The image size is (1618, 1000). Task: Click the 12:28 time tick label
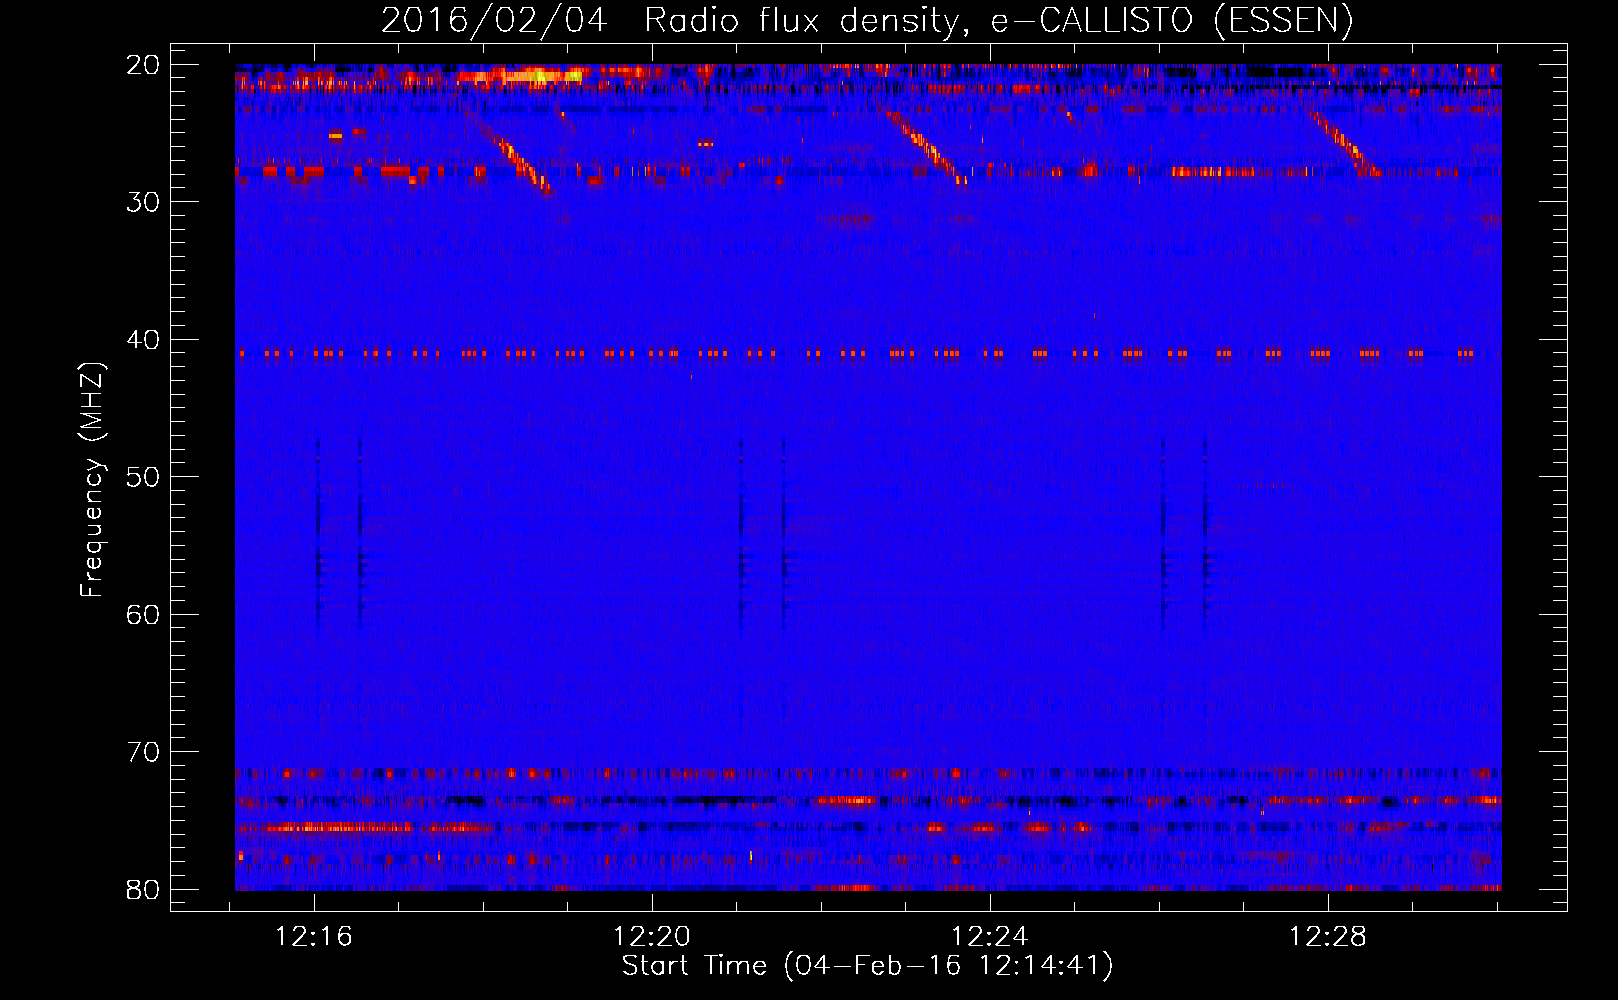tap(1328, 936)
